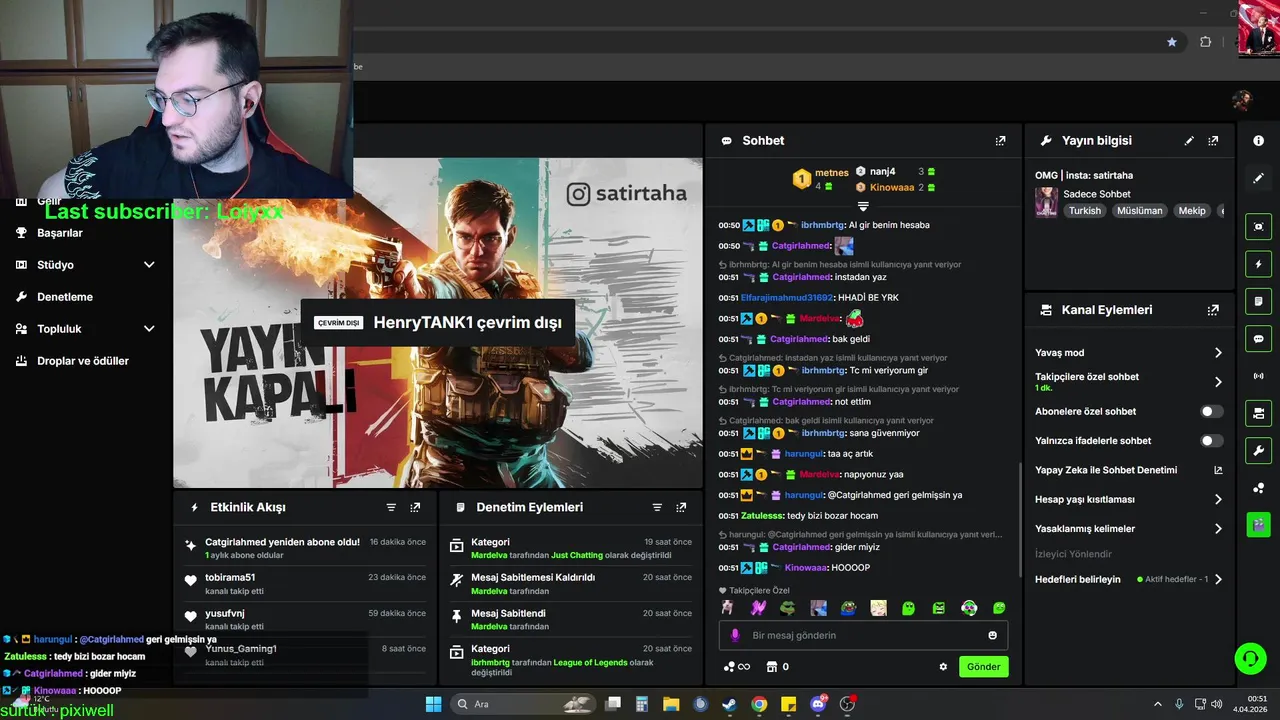Open Yapay Zeka ile Sohbet Denetimi link
1280x720 pixels.
coord(1128,470)
